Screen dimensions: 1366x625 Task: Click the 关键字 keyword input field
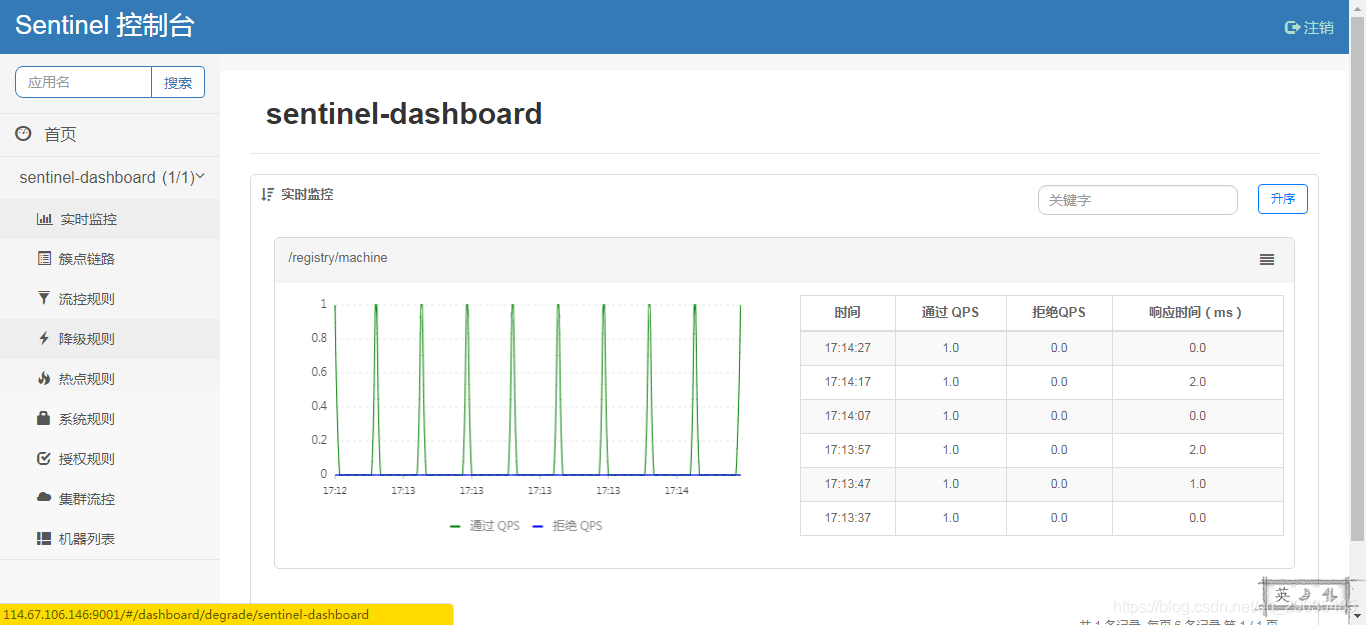click(x=1138, y=200)
